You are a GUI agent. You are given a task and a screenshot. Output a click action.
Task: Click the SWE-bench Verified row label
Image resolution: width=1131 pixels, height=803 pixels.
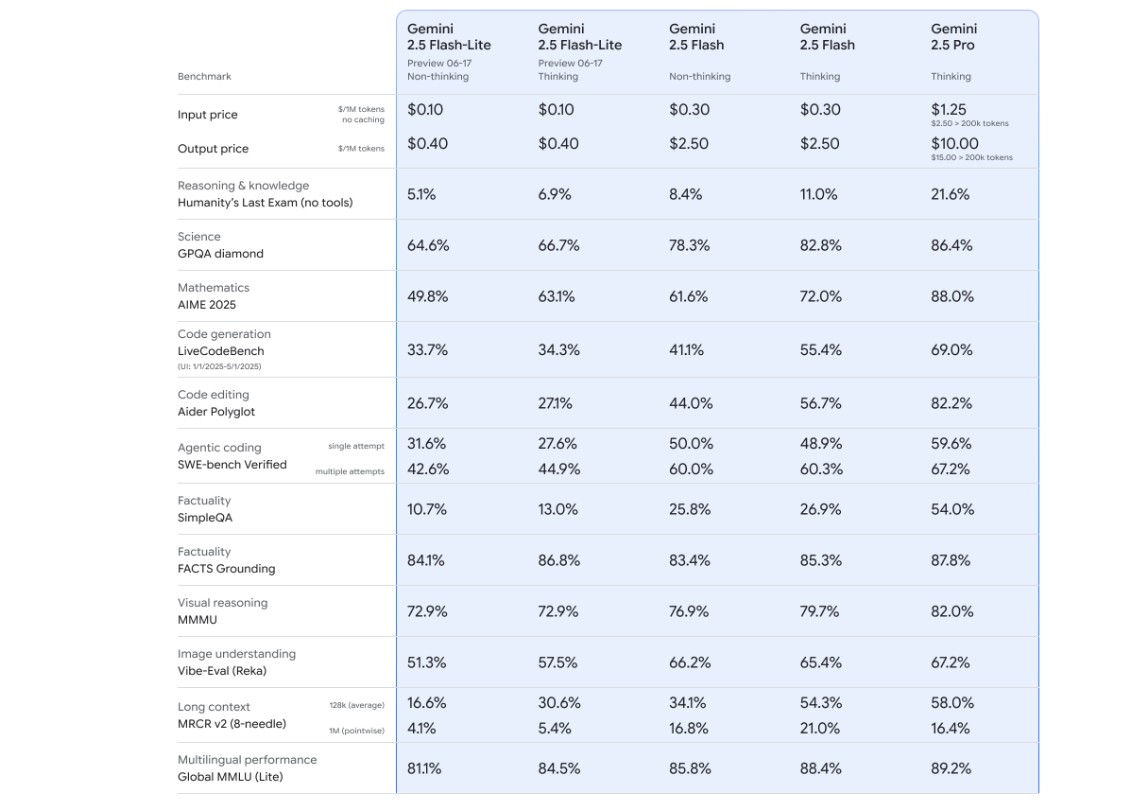point(232,465)
